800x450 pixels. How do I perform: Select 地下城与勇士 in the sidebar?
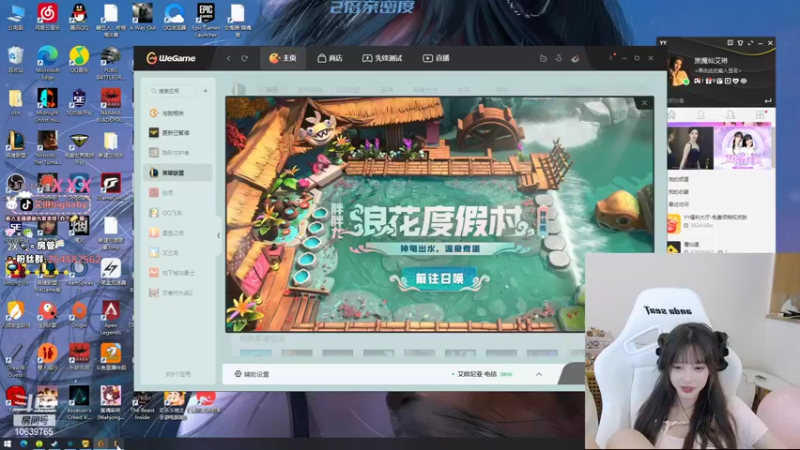pyautogui.click(x=178, y=273)
